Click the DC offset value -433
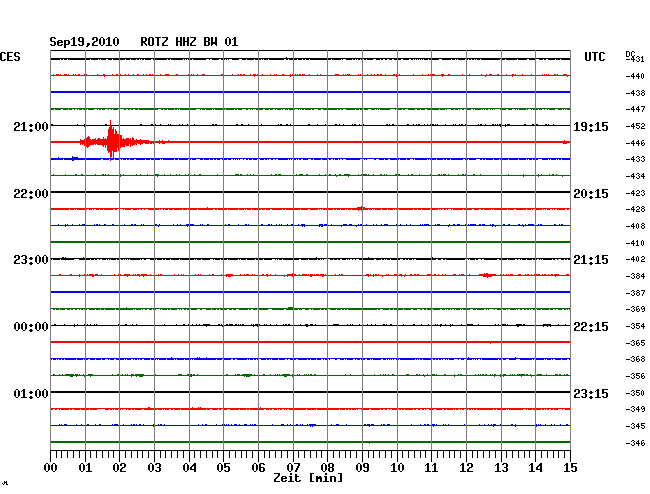 pyautogui.click(x=635, y=159)
